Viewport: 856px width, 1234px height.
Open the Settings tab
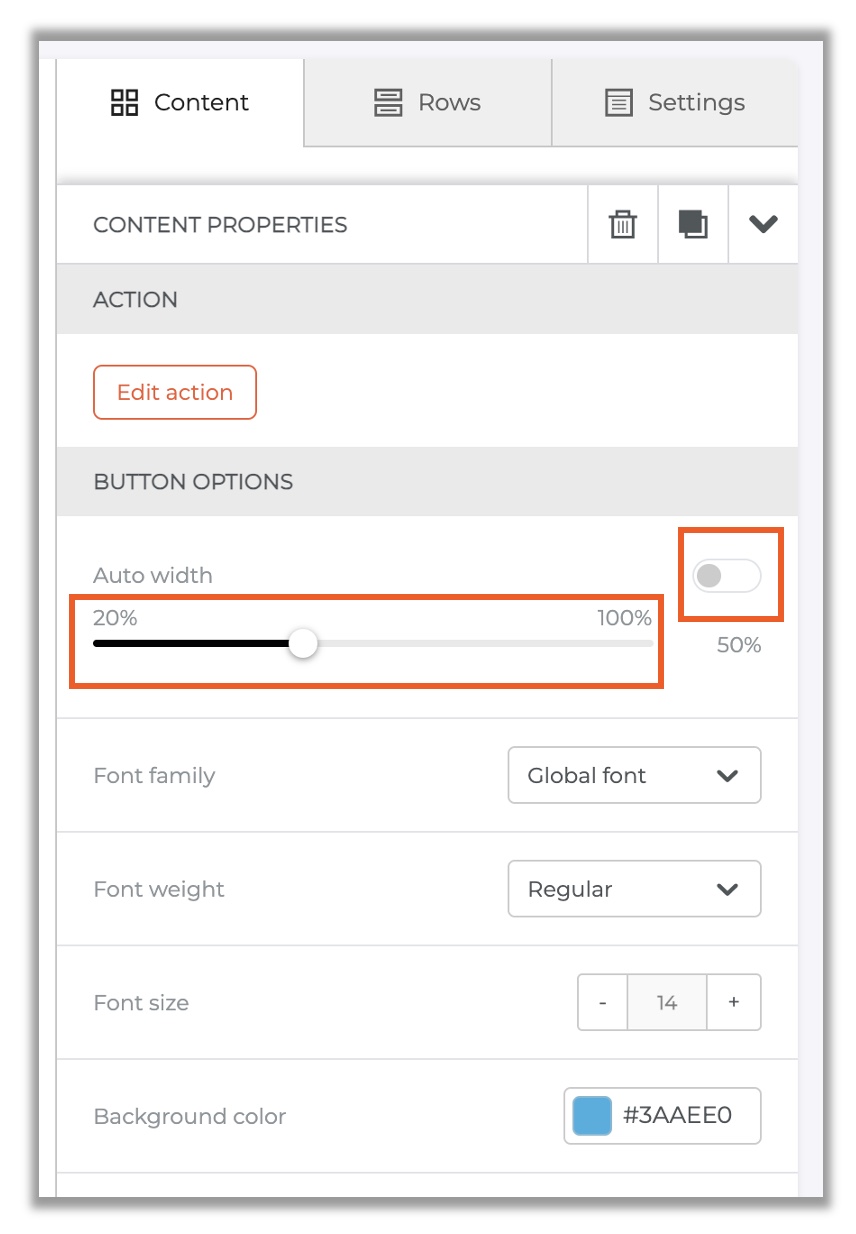[675, 102]
